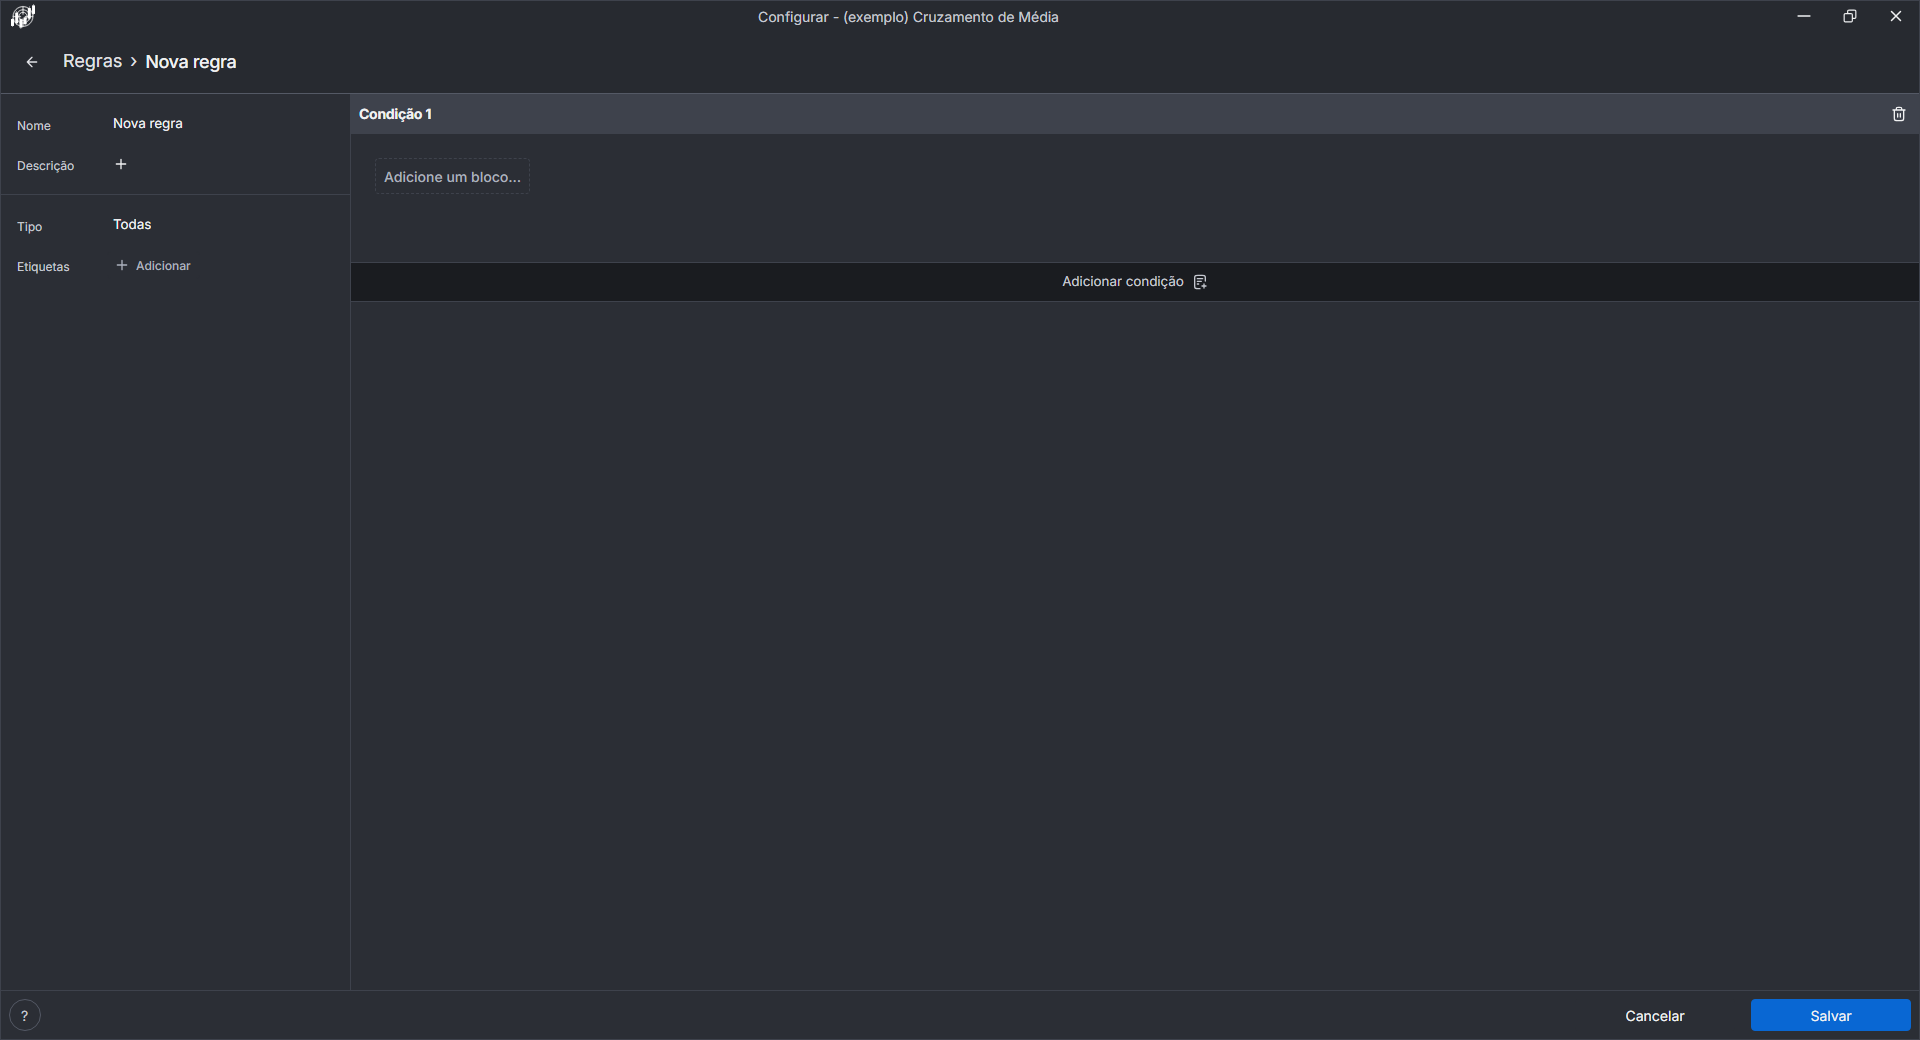Edit the Nome field value Nova regra
Screen dimensions: 1920x1040
click(x=148, y=124)
